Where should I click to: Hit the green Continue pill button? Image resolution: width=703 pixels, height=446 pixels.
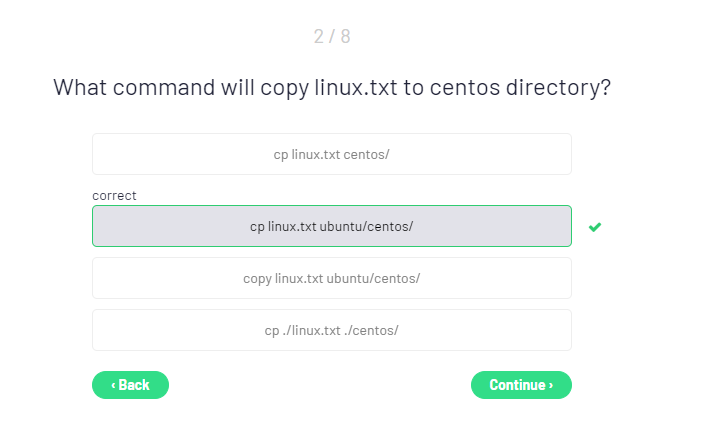pos(521,385)
